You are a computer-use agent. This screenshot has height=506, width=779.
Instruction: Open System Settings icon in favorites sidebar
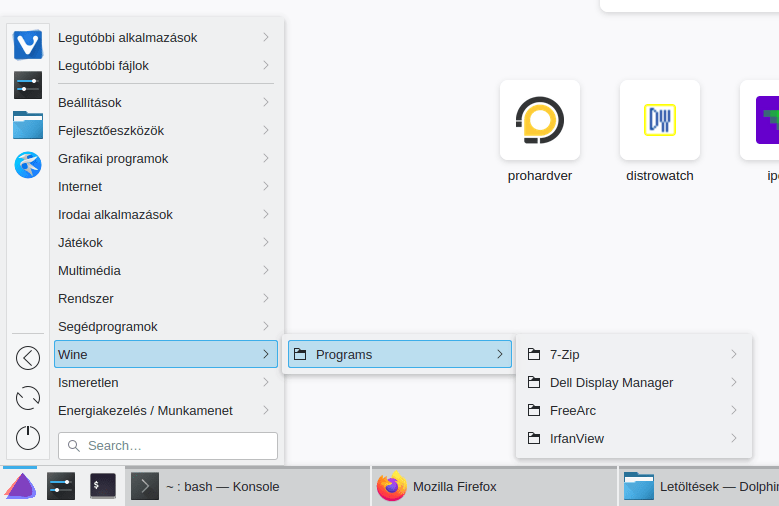(x=28, y=85)
